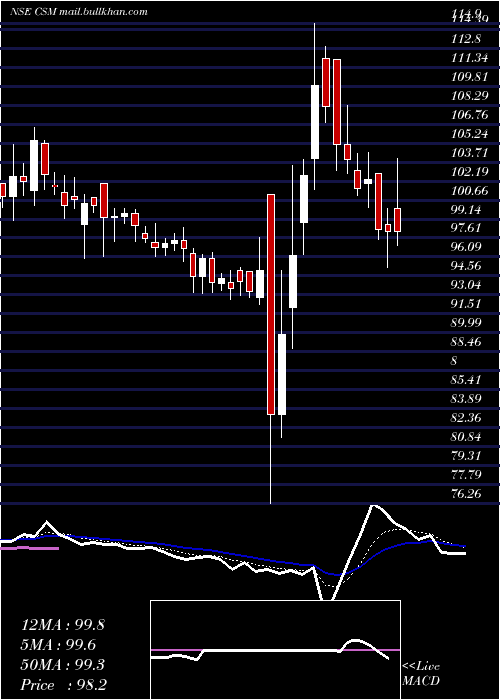Click the 80.84 price axis label

coord(466,437)
